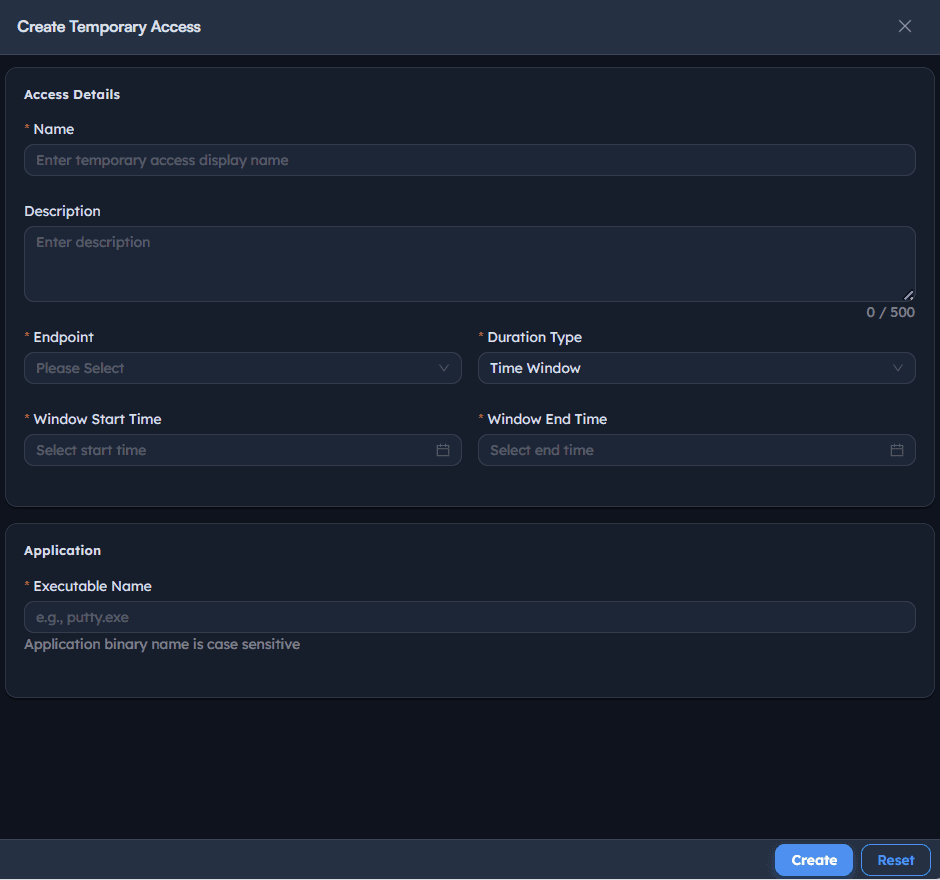
Task: Click the Window Start Time calendar icon
Action: coord(443,450)
